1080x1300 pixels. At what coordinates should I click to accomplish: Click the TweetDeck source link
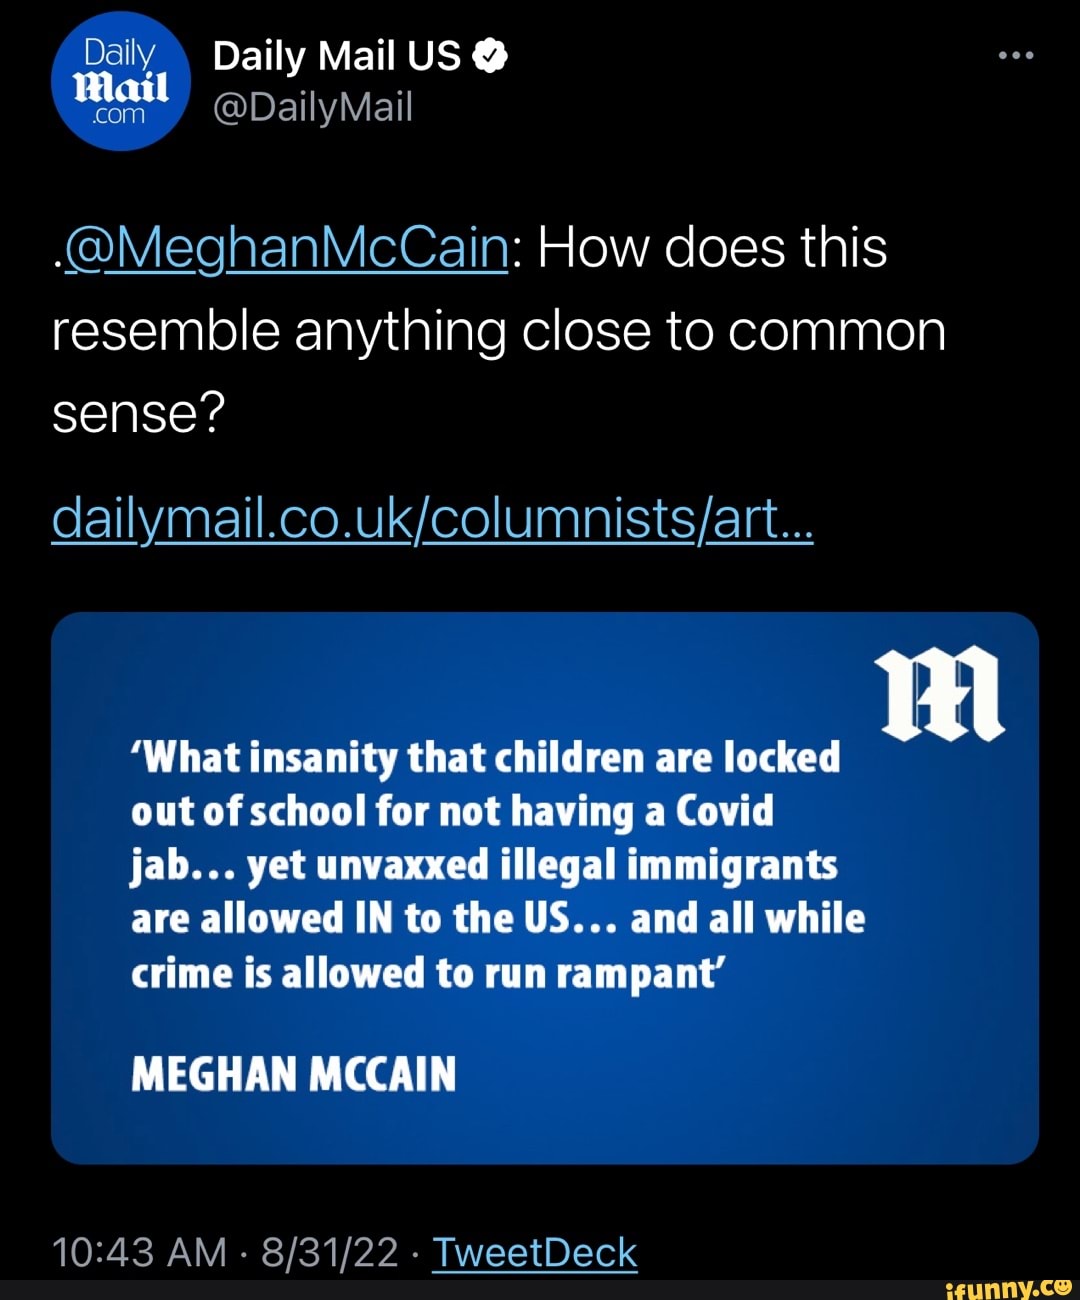(x=534, y=1252)
